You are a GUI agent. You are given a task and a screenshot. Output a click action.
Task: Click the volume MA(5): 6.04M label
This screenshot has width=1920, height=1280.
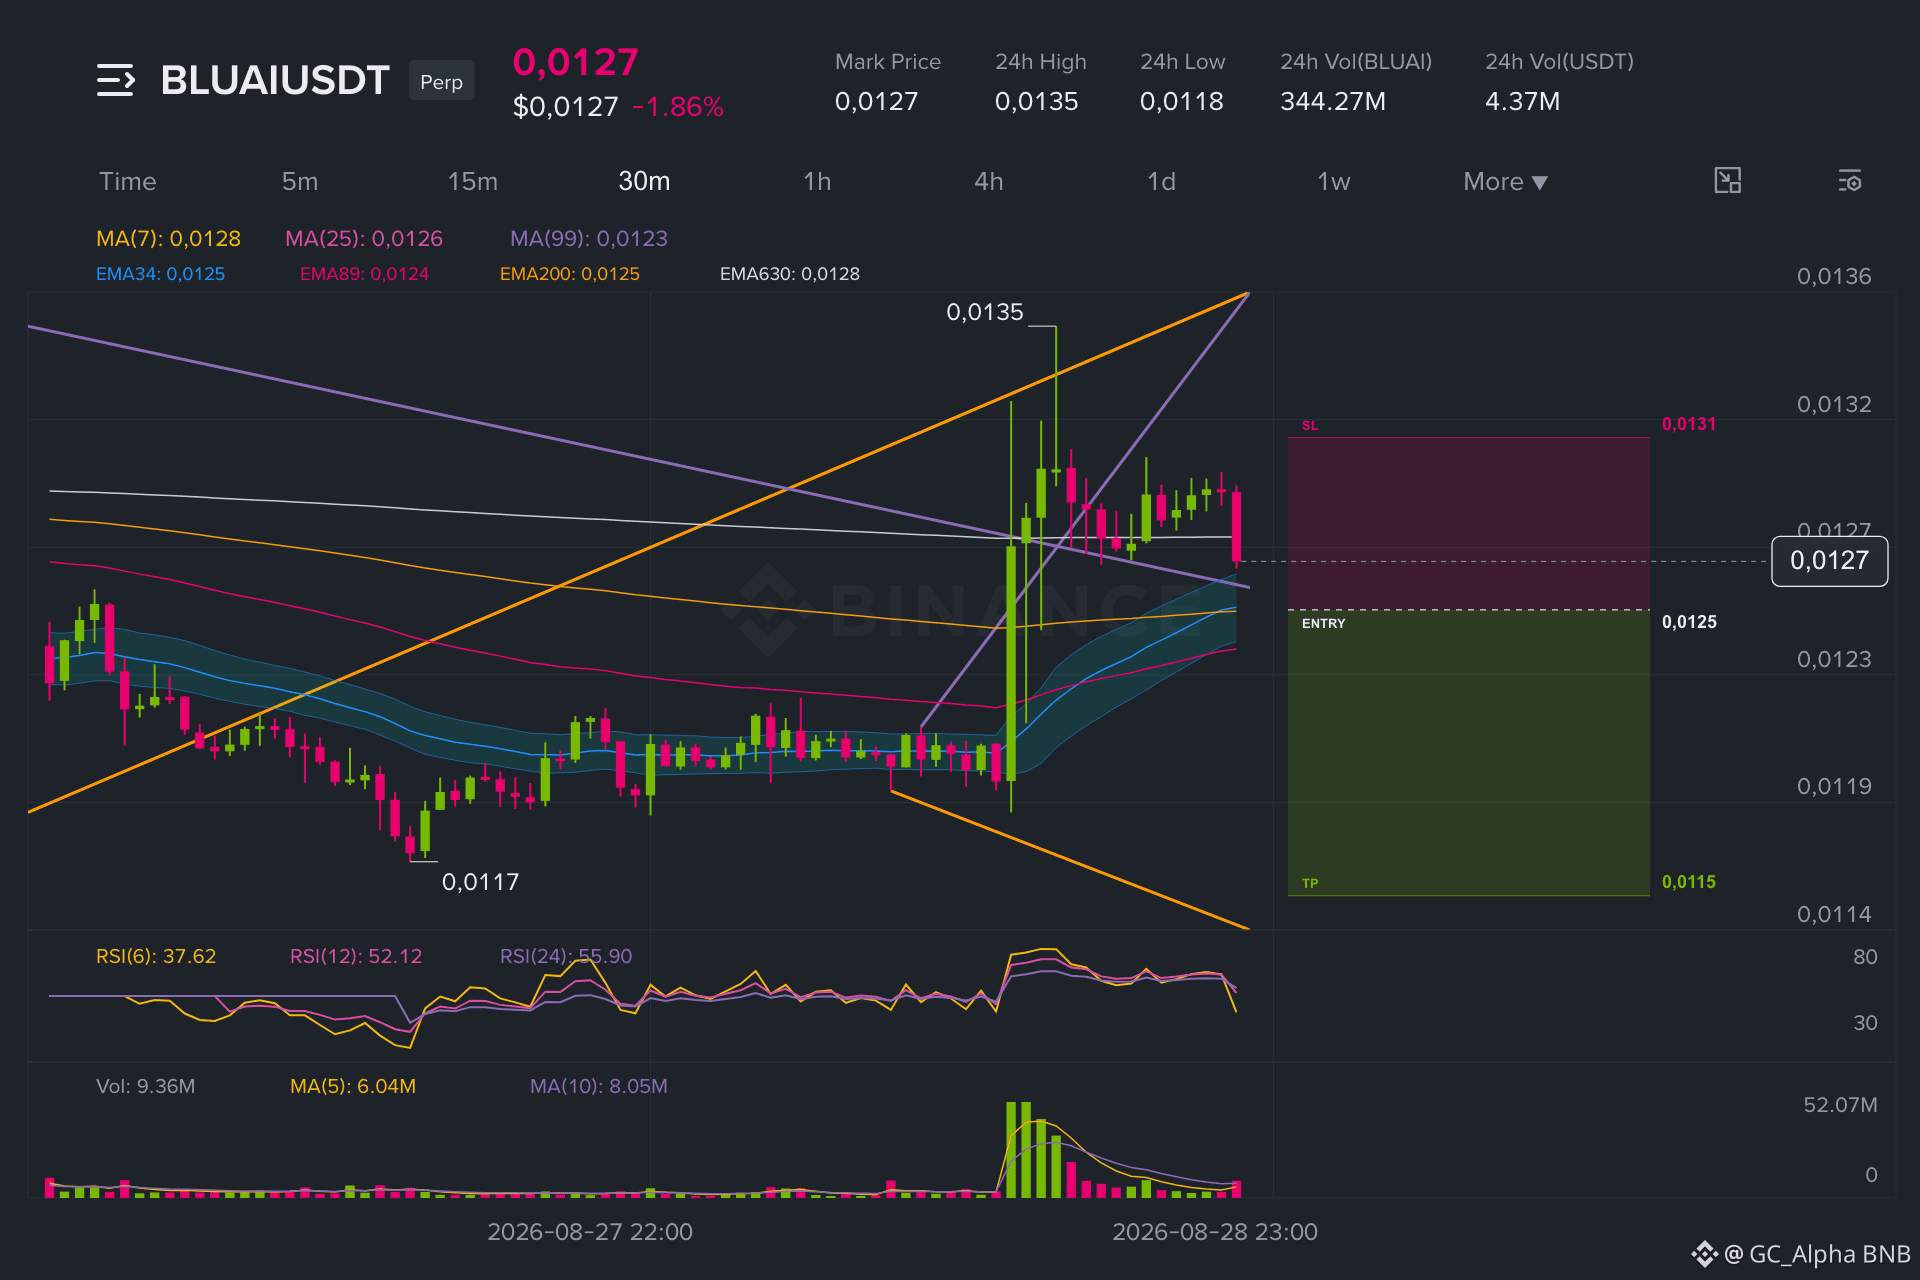click(353, 1086)
